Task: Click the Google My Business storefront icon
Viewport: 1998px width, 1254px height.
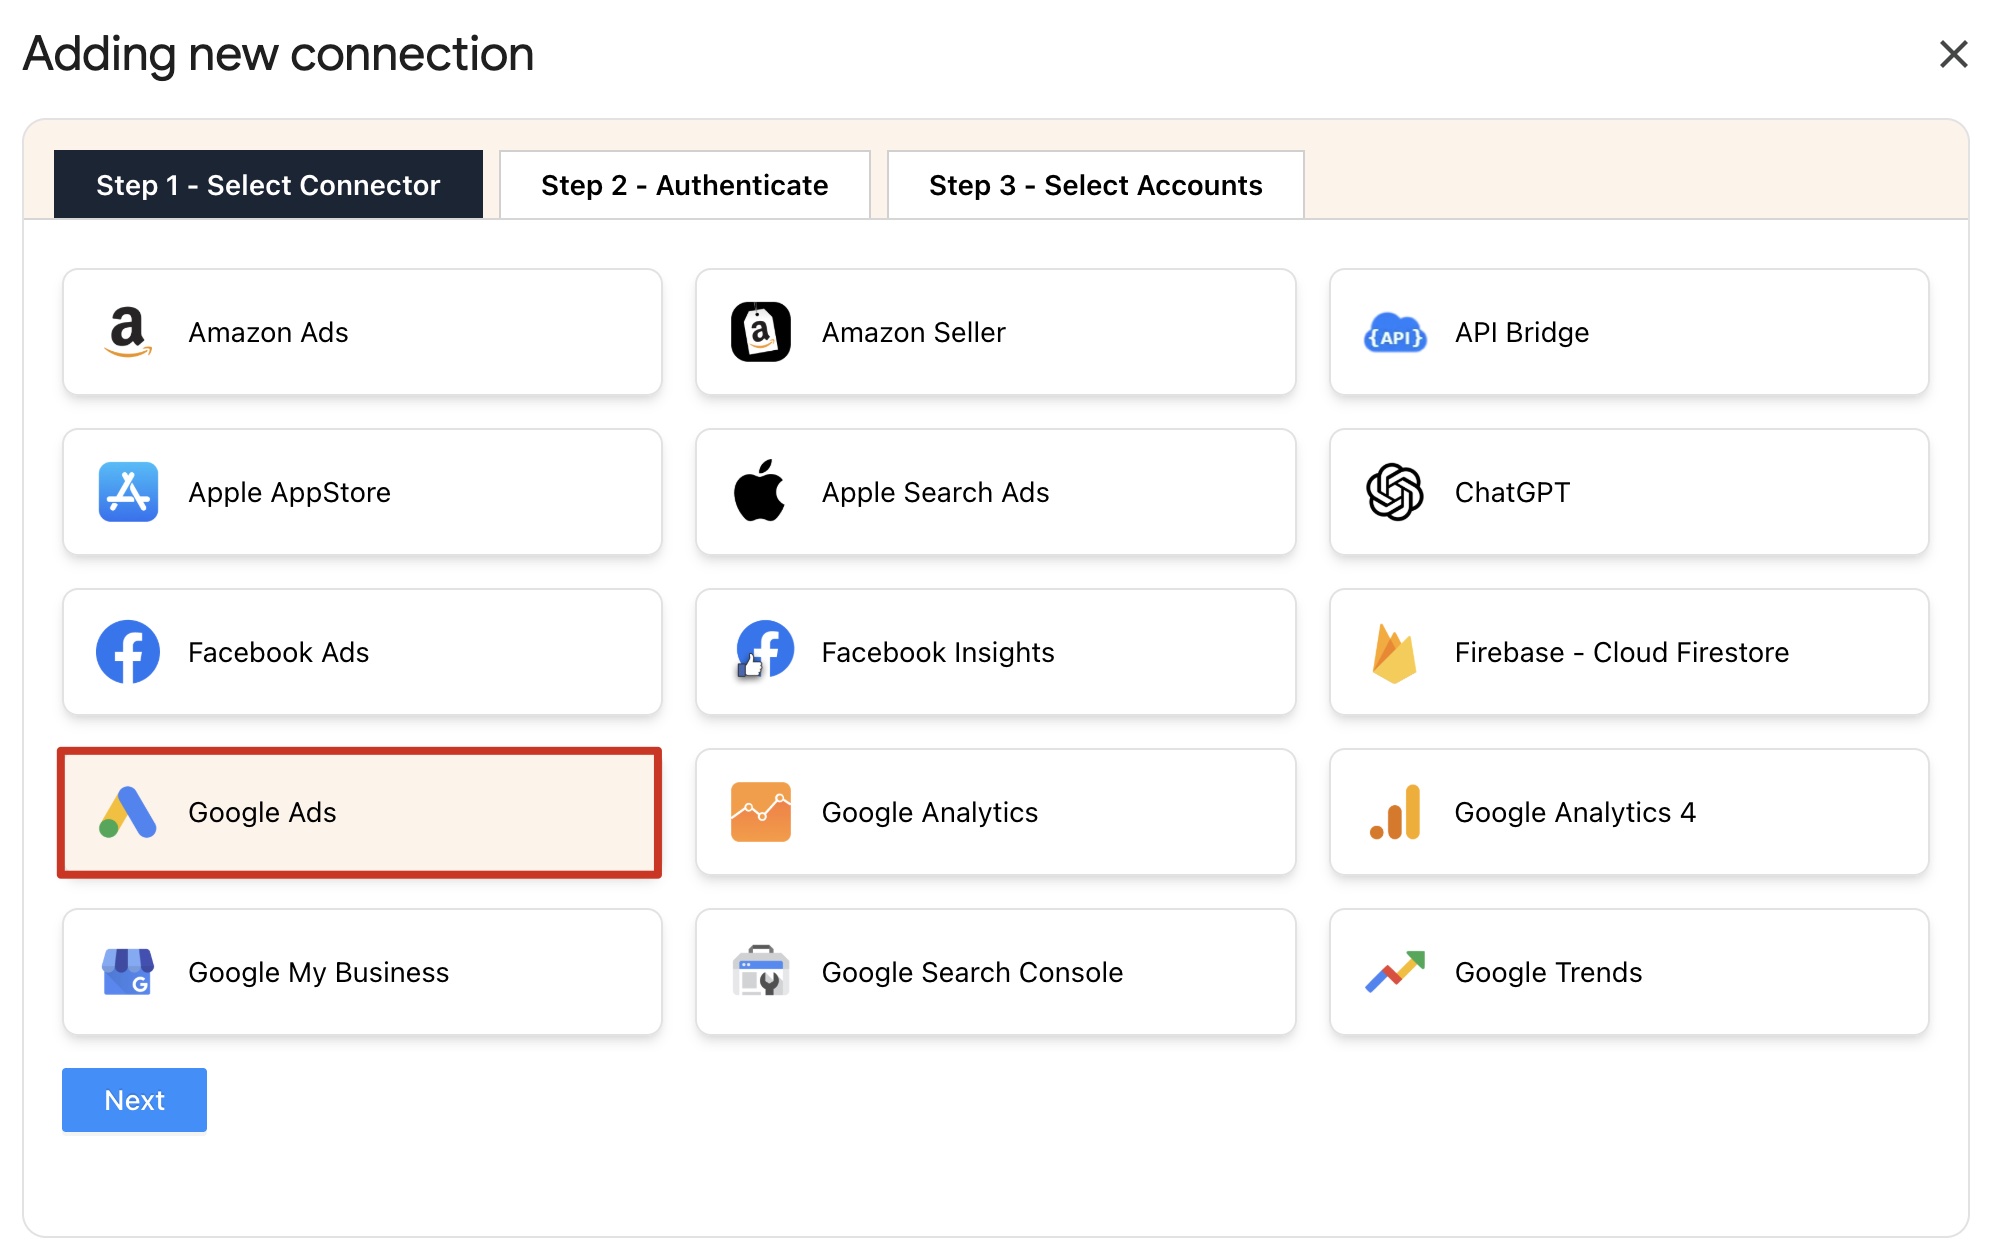Action: coord(128,972)
